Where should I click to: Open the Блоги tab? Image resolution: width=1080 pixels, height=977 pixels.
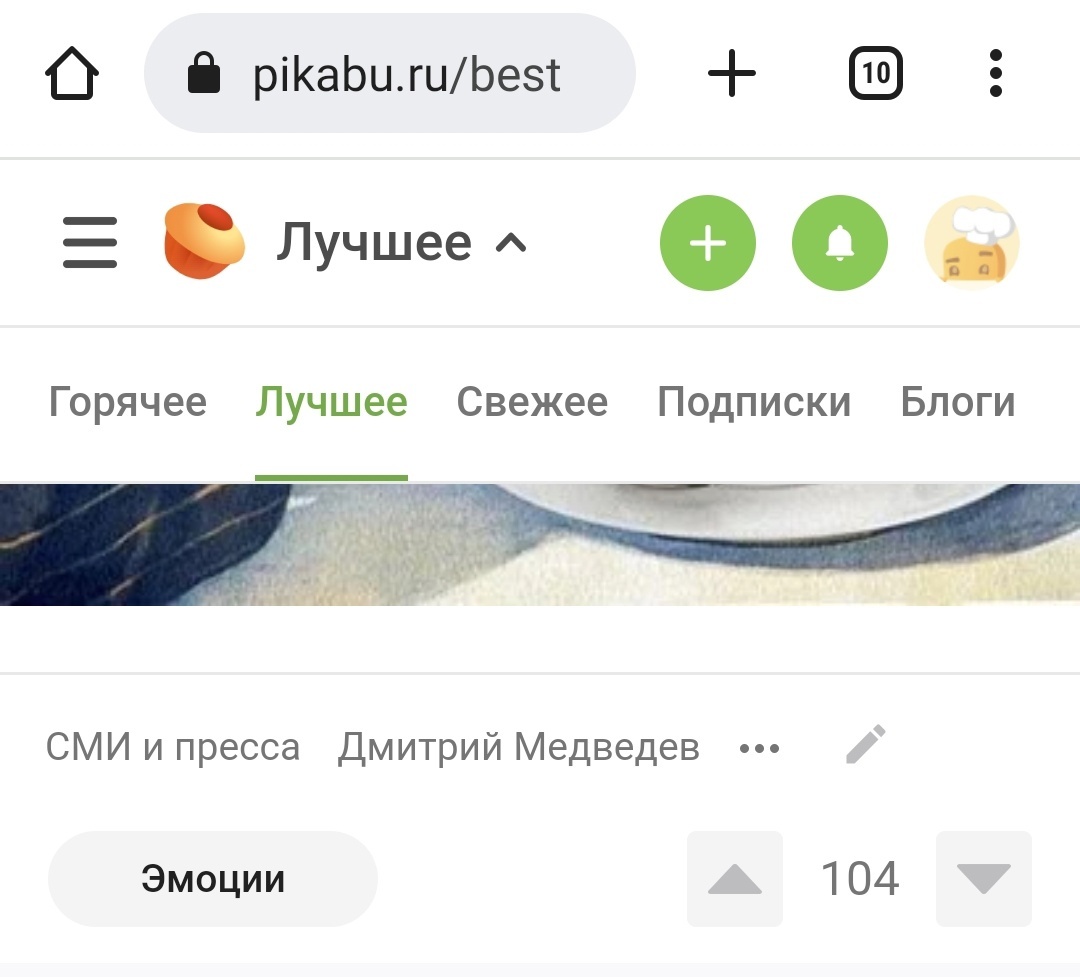click(x=958, y=402)
